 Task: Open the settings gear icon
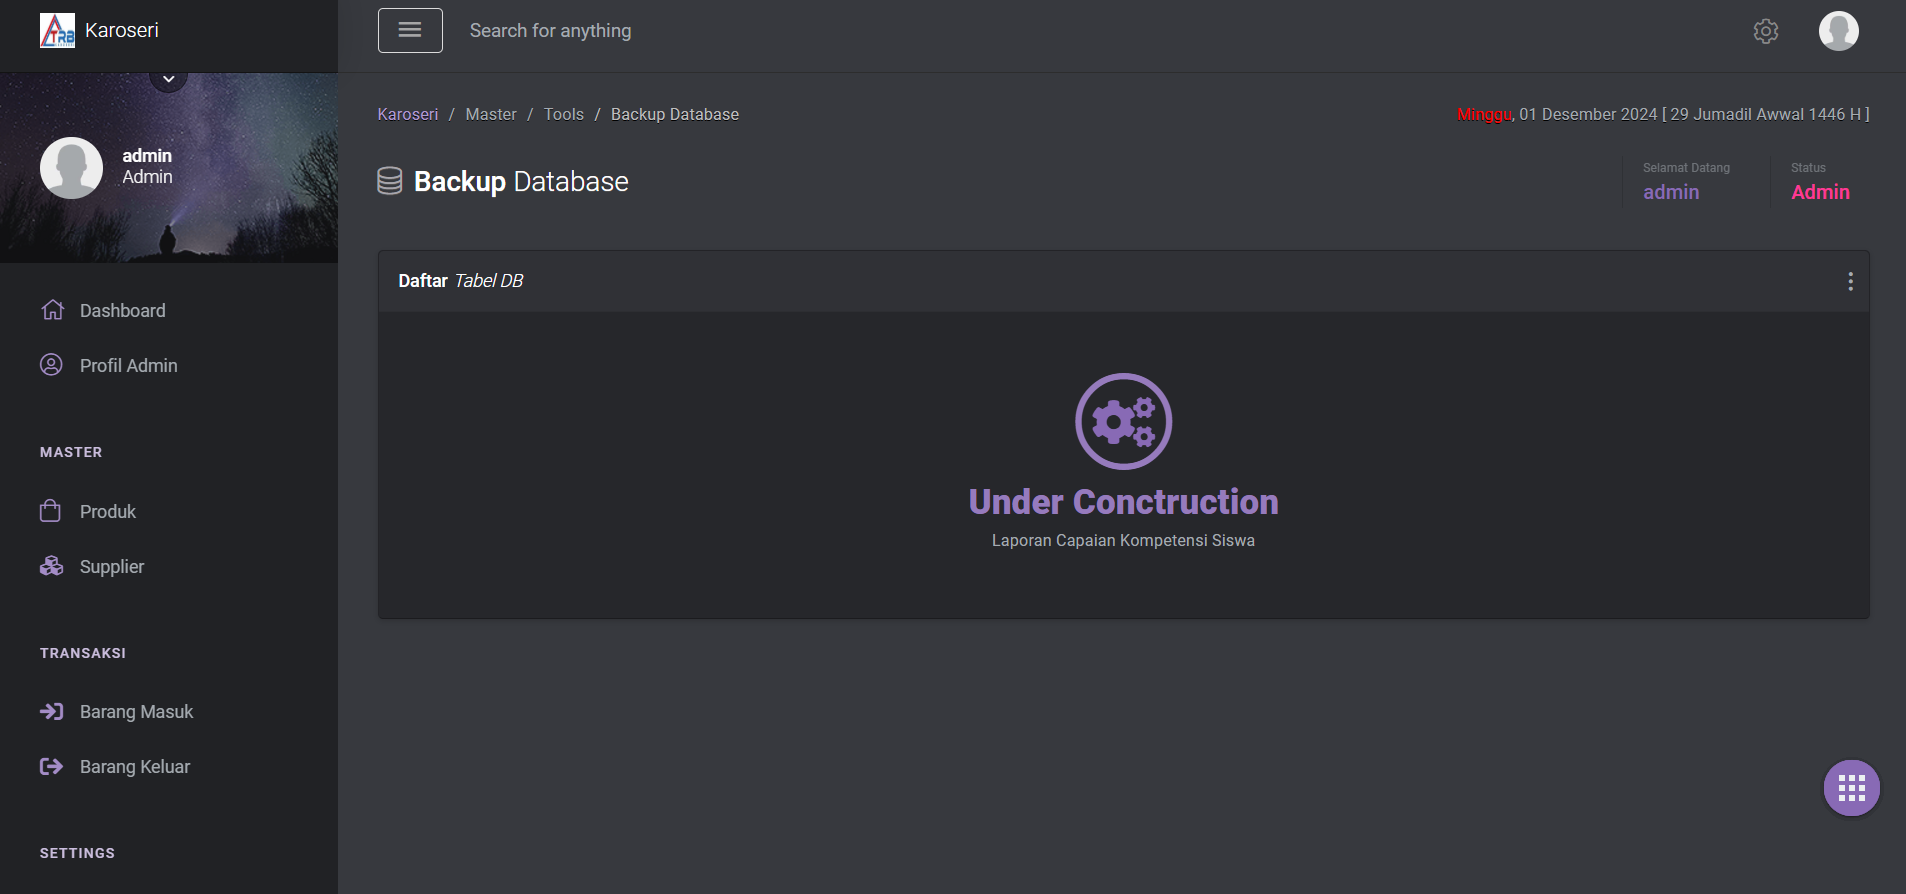[1766, 31]
